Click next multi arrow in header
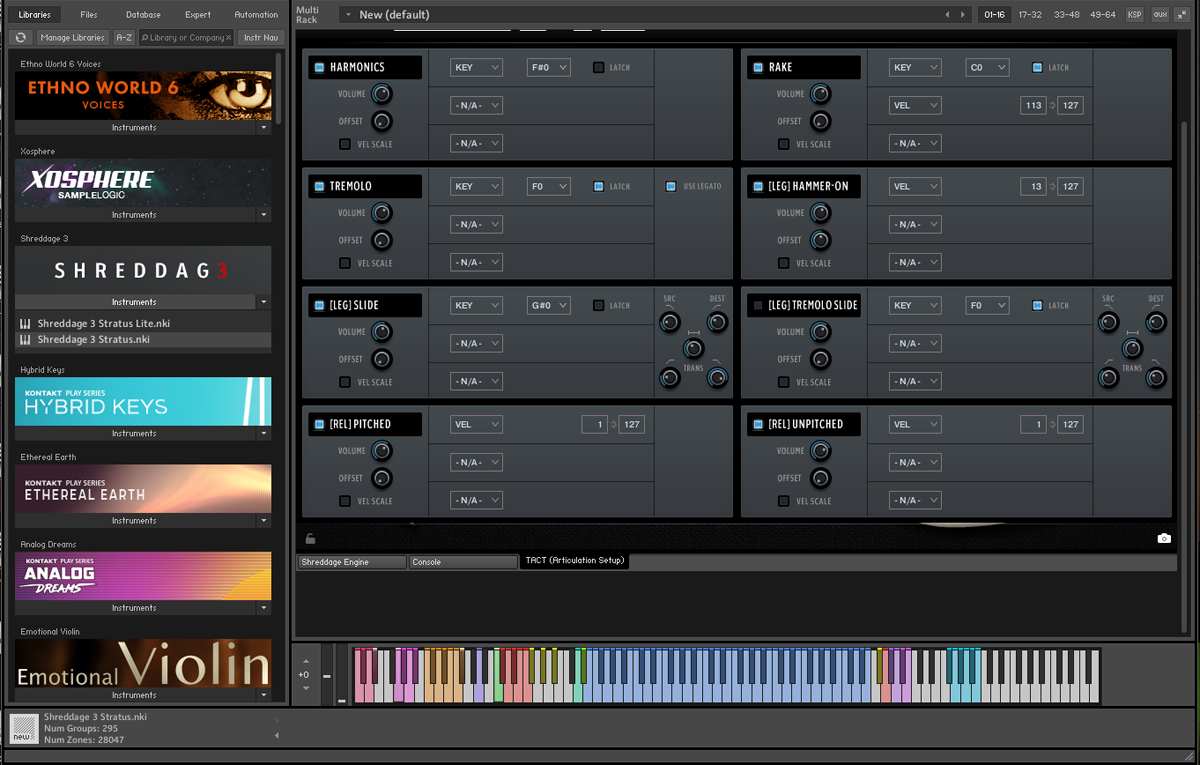This screenshot has width=1200, height=765. pyautogui.click(x=963, y=15)
